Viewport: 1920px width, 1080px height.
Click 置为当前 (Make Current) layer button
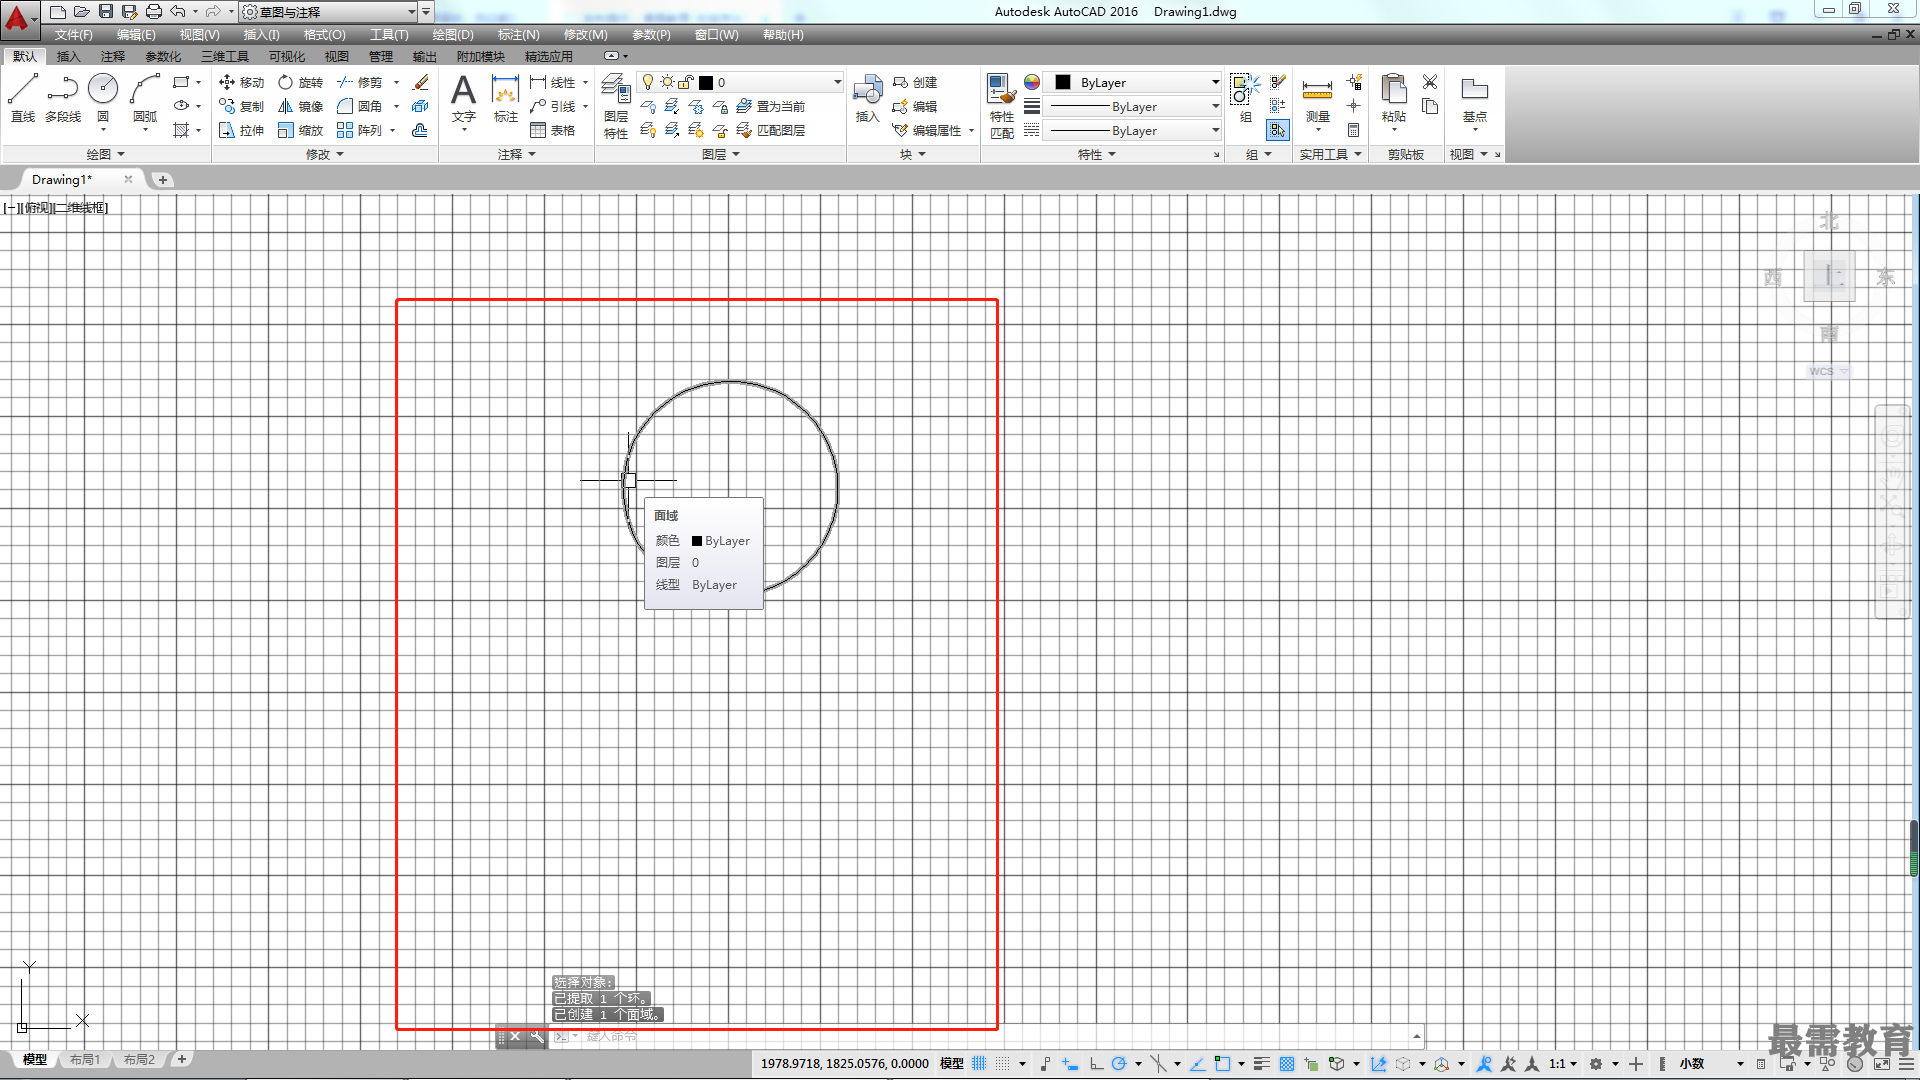(x=771, y=106)
